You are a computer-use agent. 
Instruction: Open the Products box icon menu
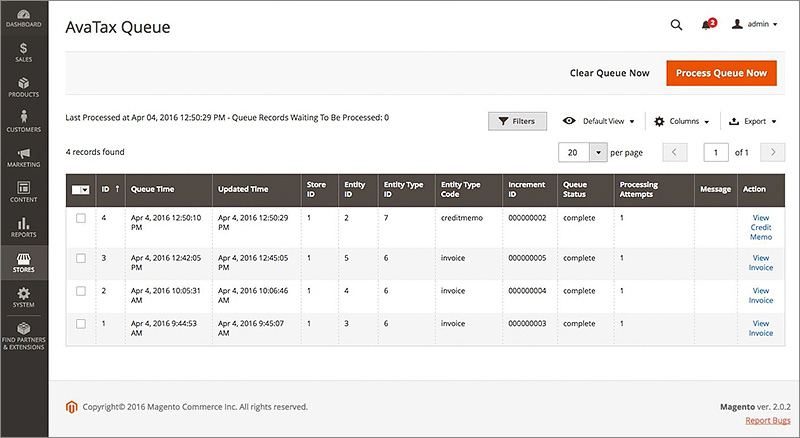point(23,87)
